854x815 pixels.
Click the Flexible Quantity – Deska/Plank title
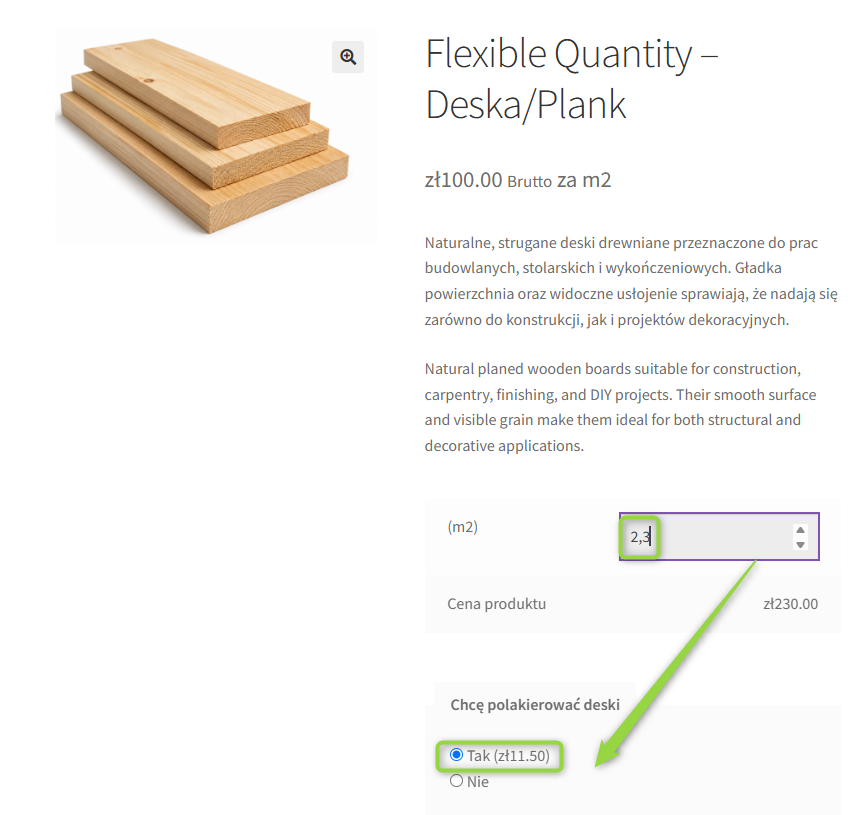point(572,79)
